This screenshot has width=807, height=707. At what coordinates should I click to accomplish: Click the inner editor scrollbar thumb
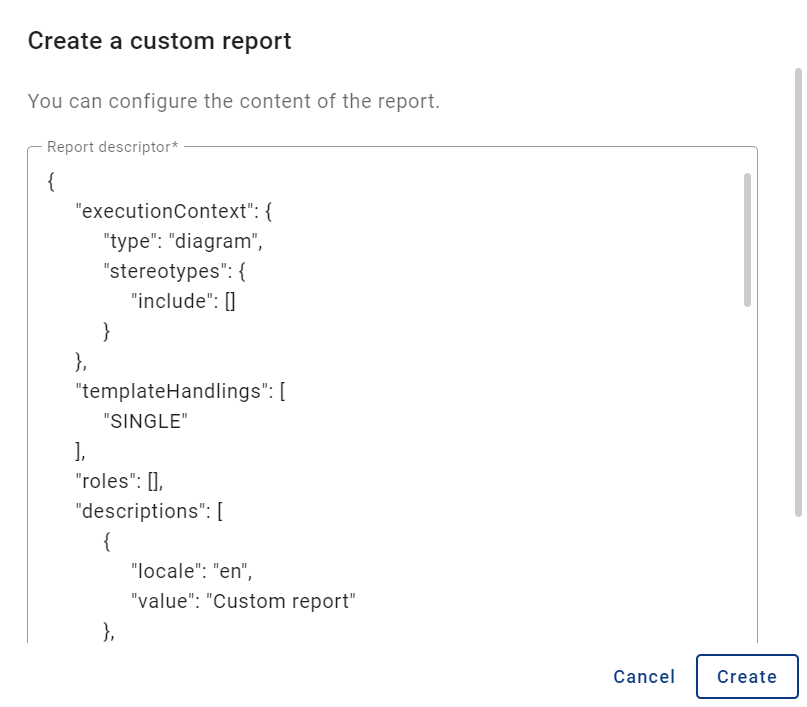tap(747, 235)
